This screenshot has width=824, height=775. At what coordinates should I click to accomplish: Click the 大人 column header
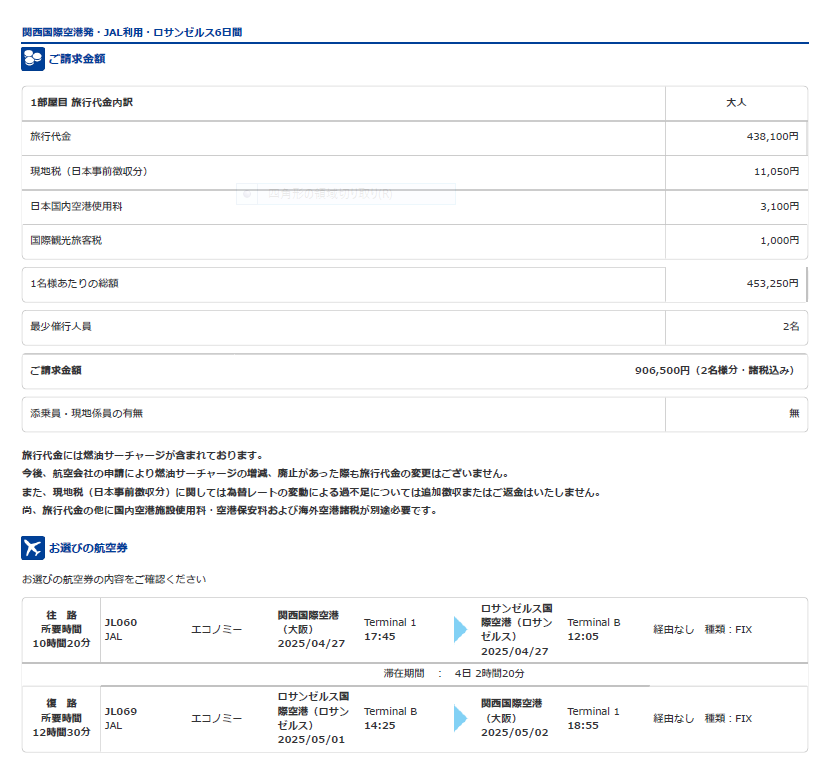tap(736, 102)
